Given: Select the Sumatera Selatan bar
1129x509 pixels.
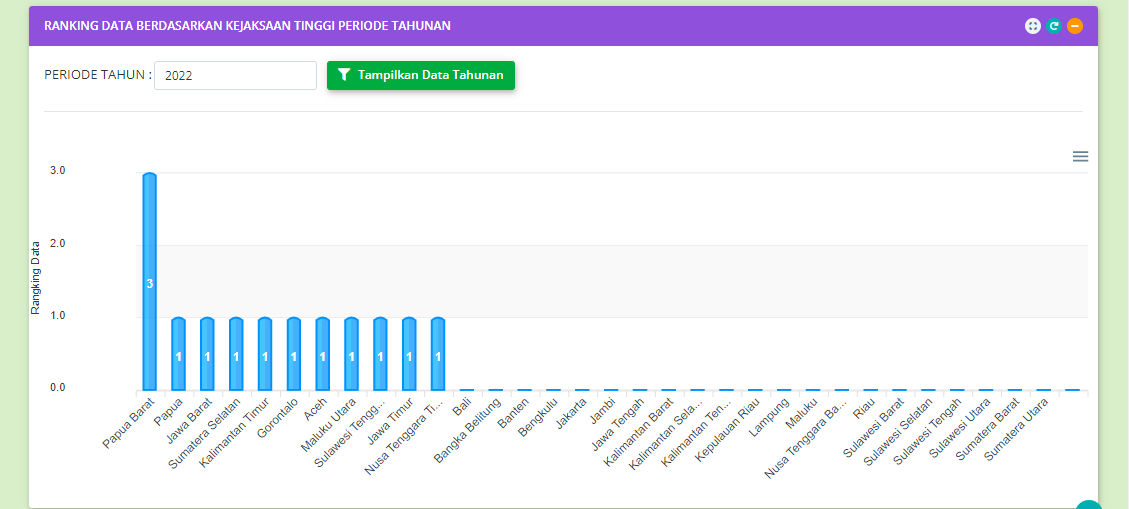Looking at the screenshot, I should (236, 354).
